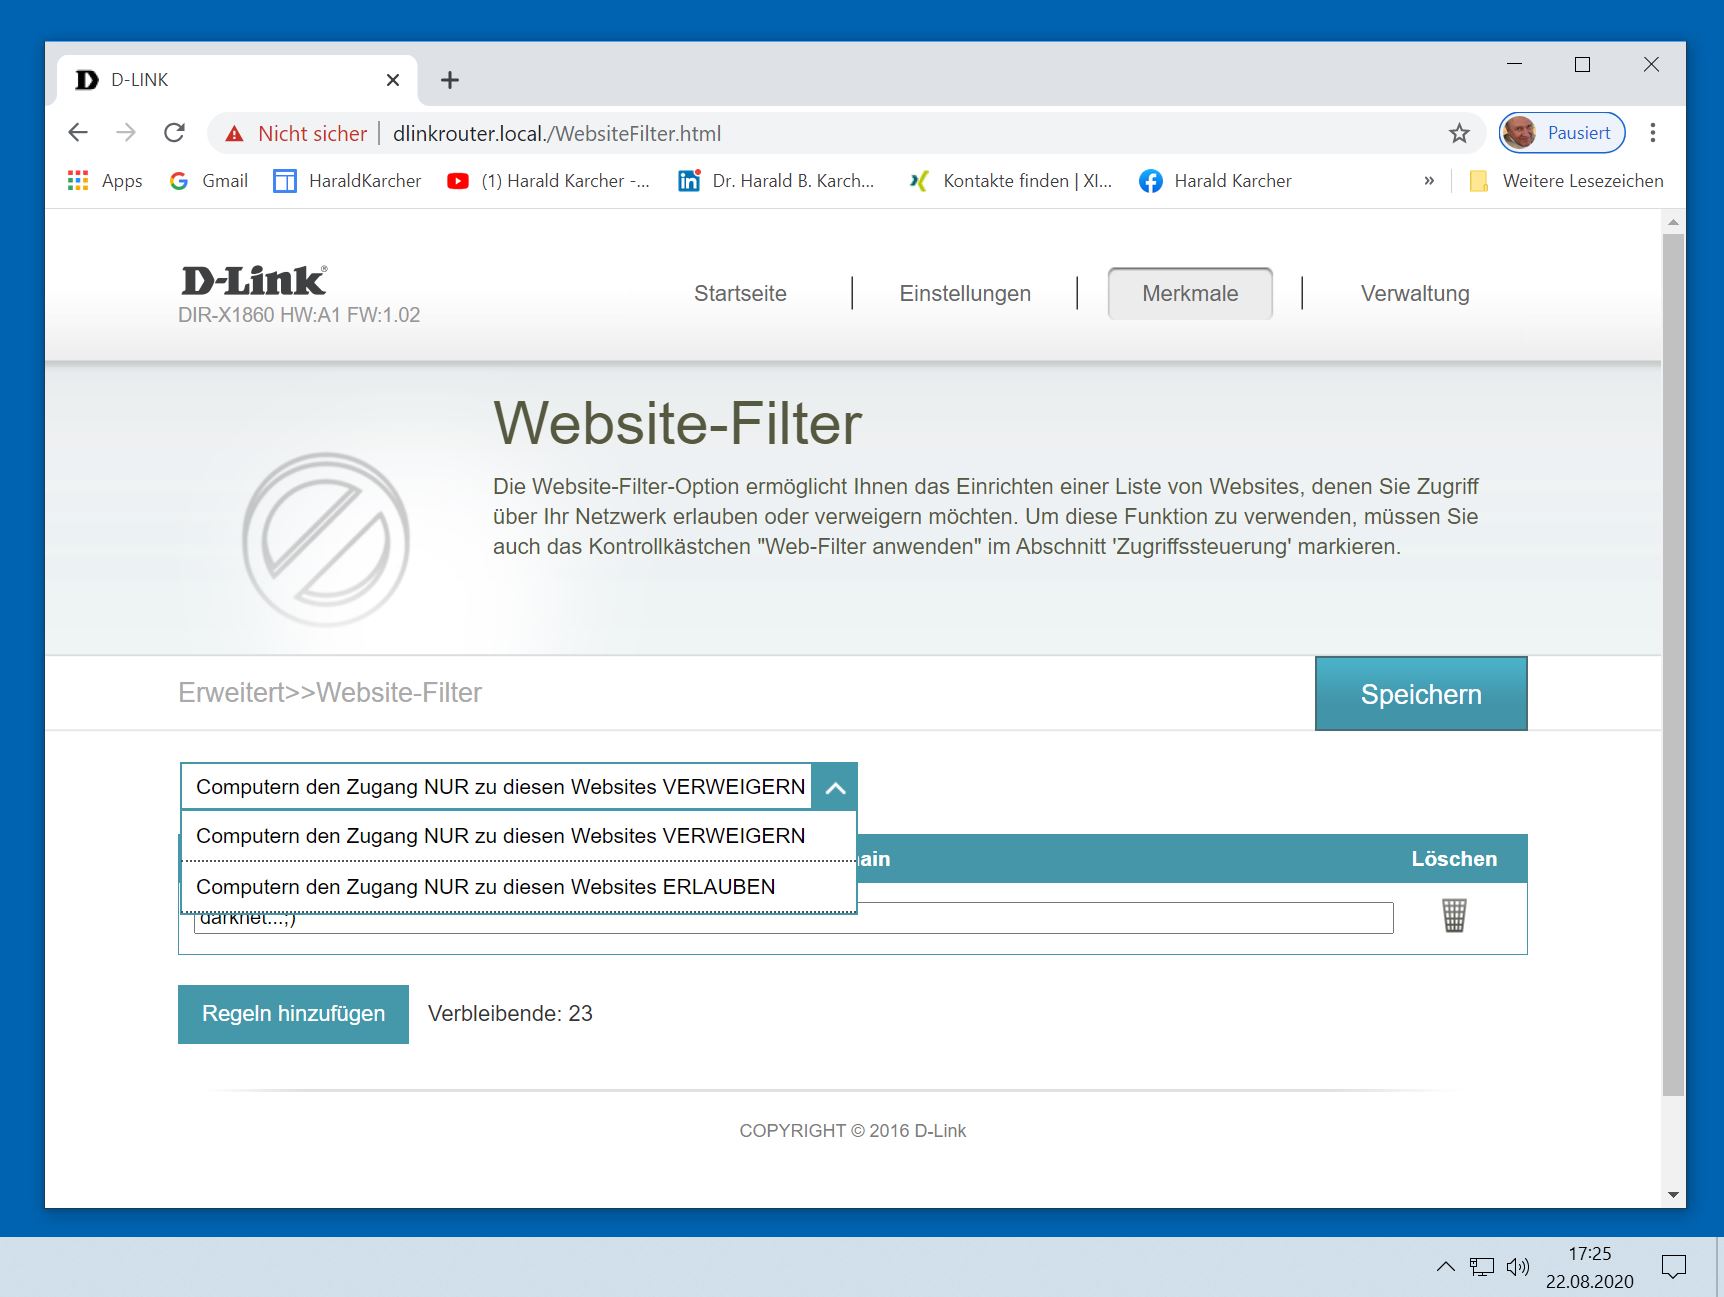1724x1297 pixels.
Task: Open the Verwaltung menu
Action: click(x=1415, y=294)
